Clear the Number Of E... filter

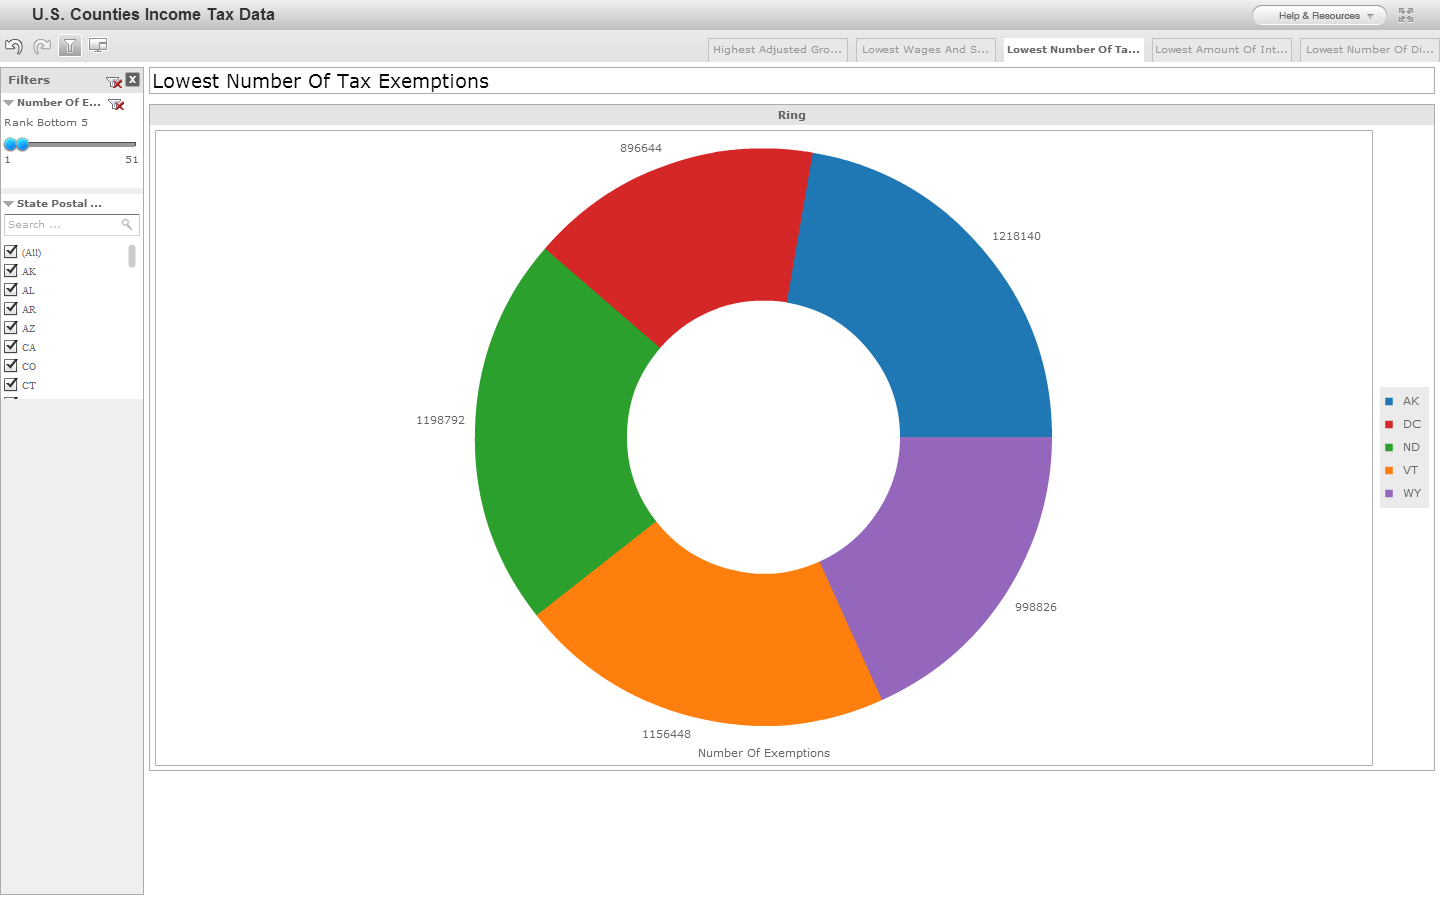117,104
